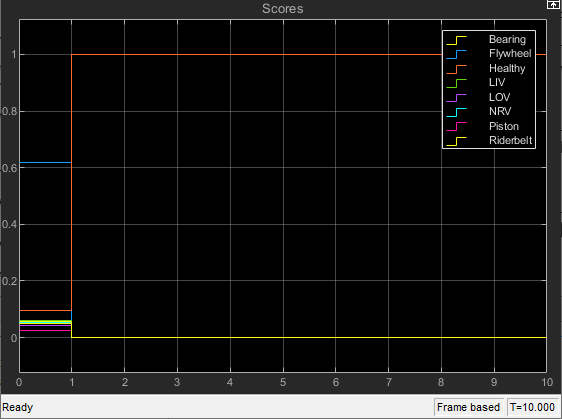Click the x-axis tick label 2
Viewport: 562px width, 419px height.
pyautogui.click(x=124, y=382)
